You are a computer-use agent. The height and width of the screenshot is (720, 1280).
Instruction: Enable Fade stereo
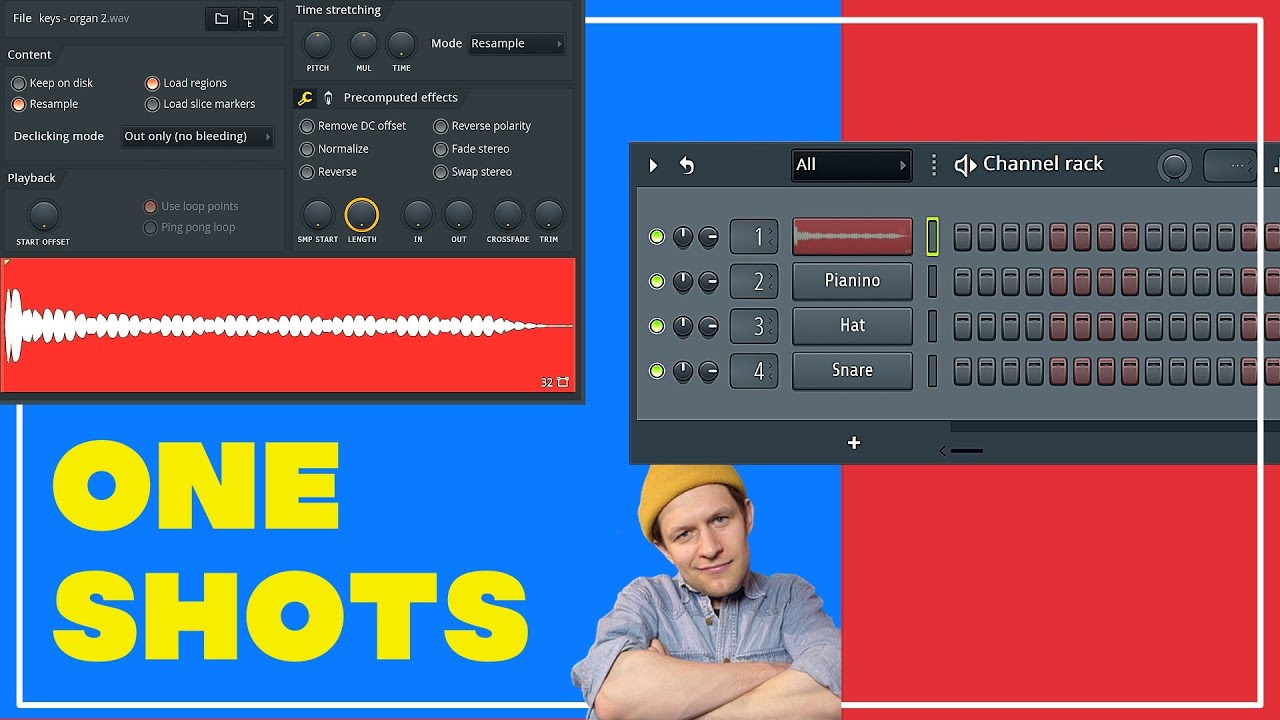(x=472, y=149)
